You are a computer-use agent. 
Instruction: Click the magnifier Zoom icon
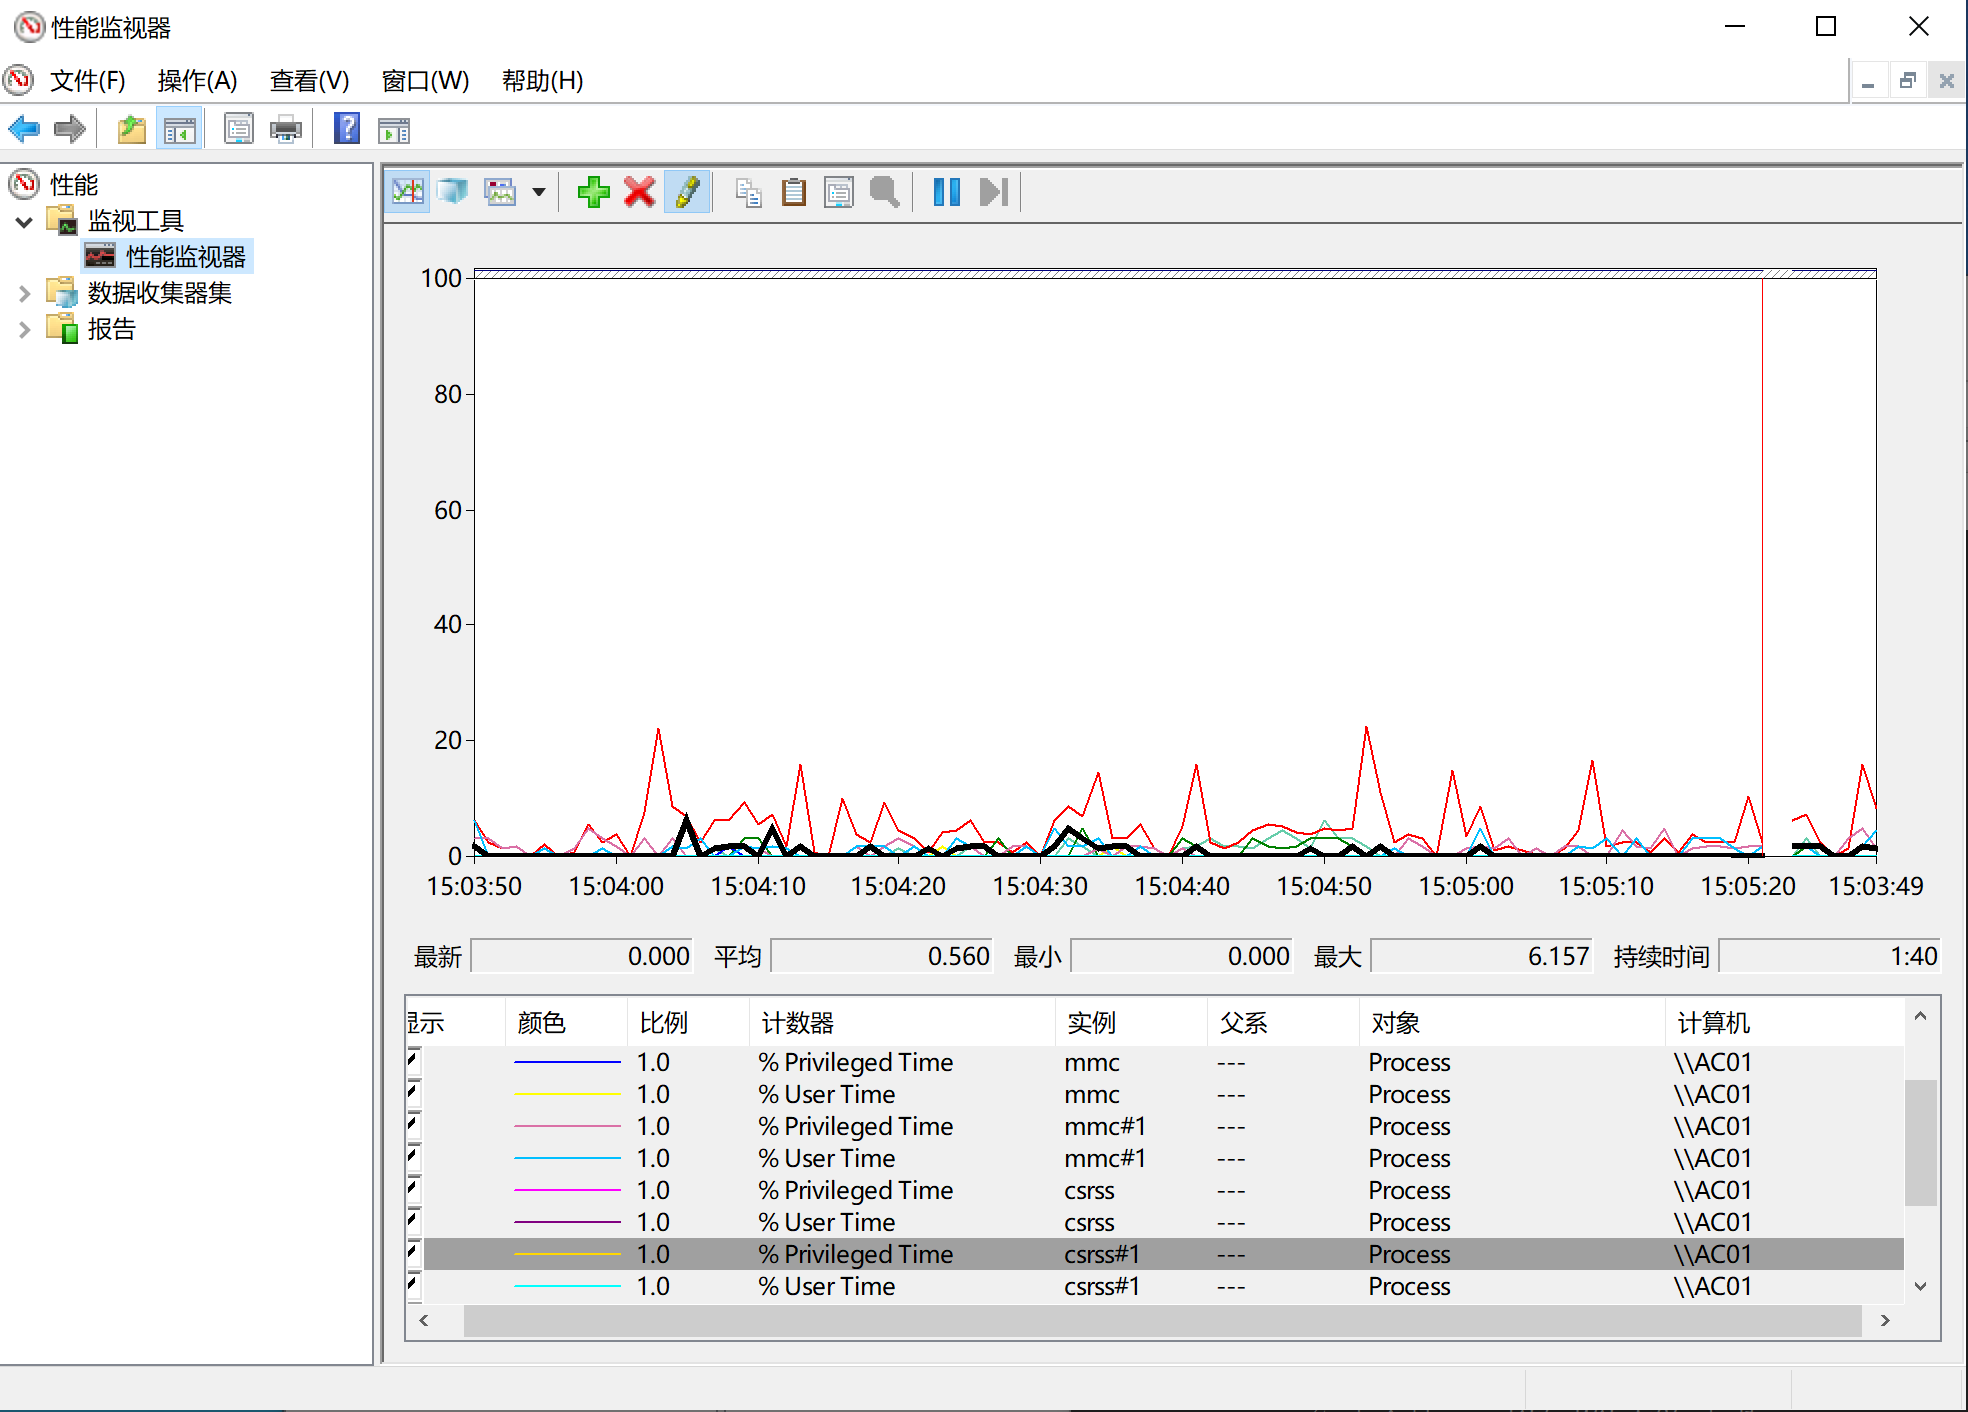pyautogui.click(x=884, y=192)
